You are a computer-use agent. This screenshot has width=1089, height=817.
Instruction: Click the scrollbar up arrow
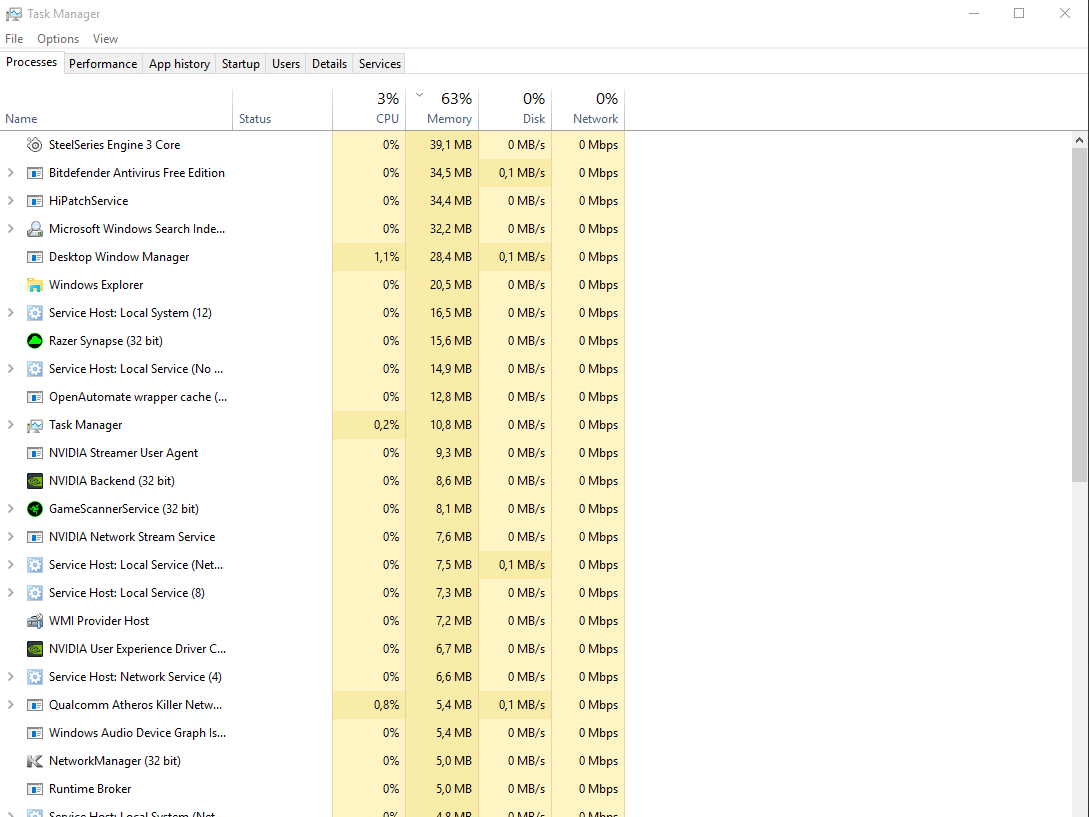coord(1079,140)
